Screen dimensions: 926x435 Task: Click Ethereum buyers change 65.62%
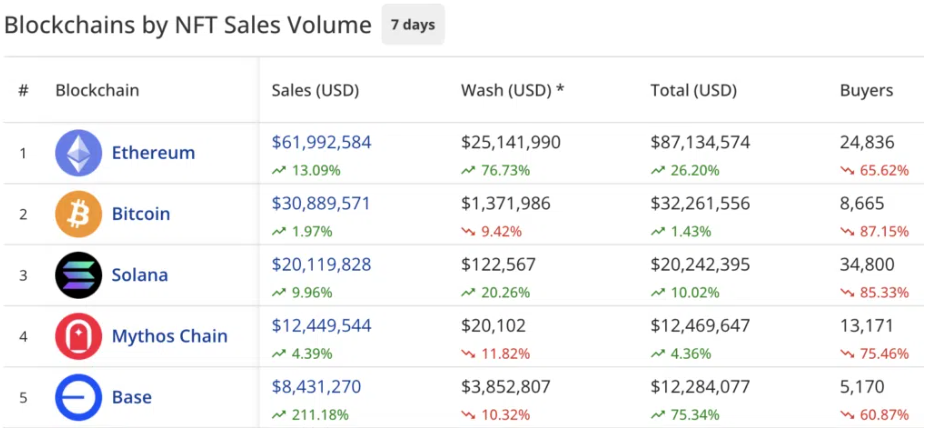875,171
